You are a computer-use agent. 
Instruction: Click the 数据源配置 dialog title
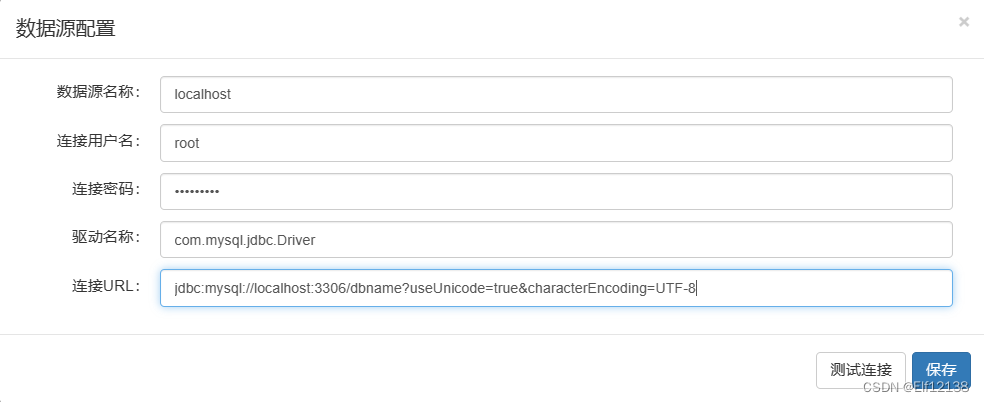coord(65,29)
